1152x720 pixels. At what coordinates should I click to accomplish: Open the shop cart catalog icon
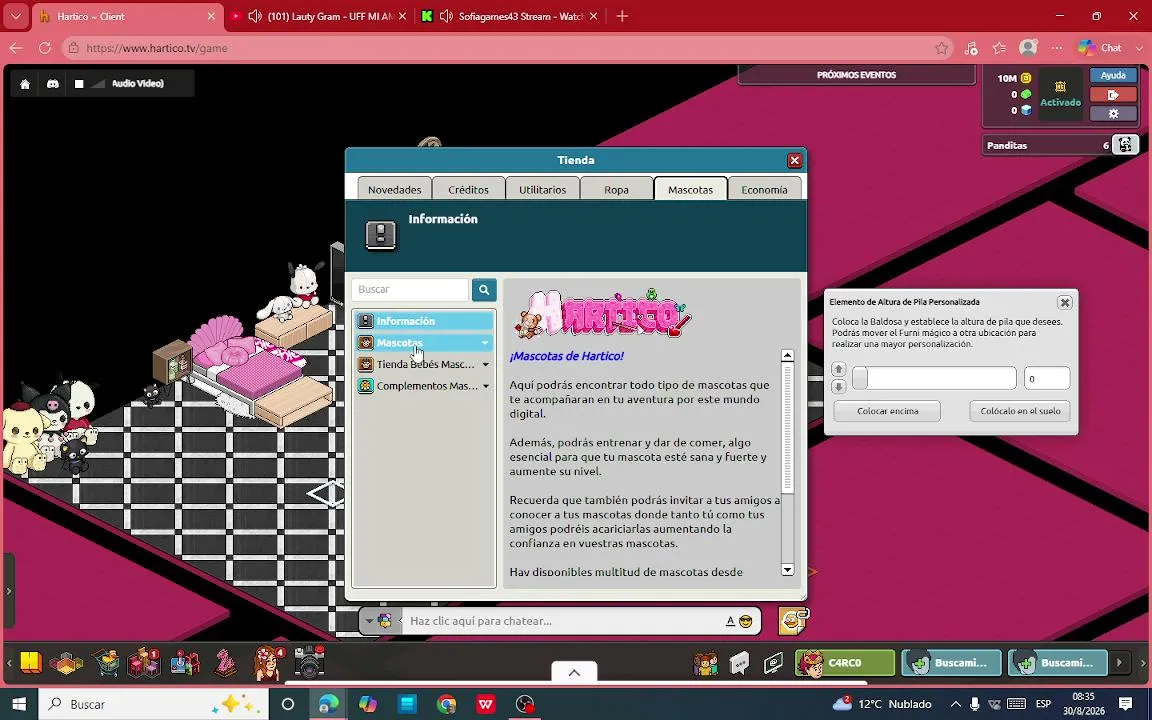pyautogui.click(x=105, y=663)
